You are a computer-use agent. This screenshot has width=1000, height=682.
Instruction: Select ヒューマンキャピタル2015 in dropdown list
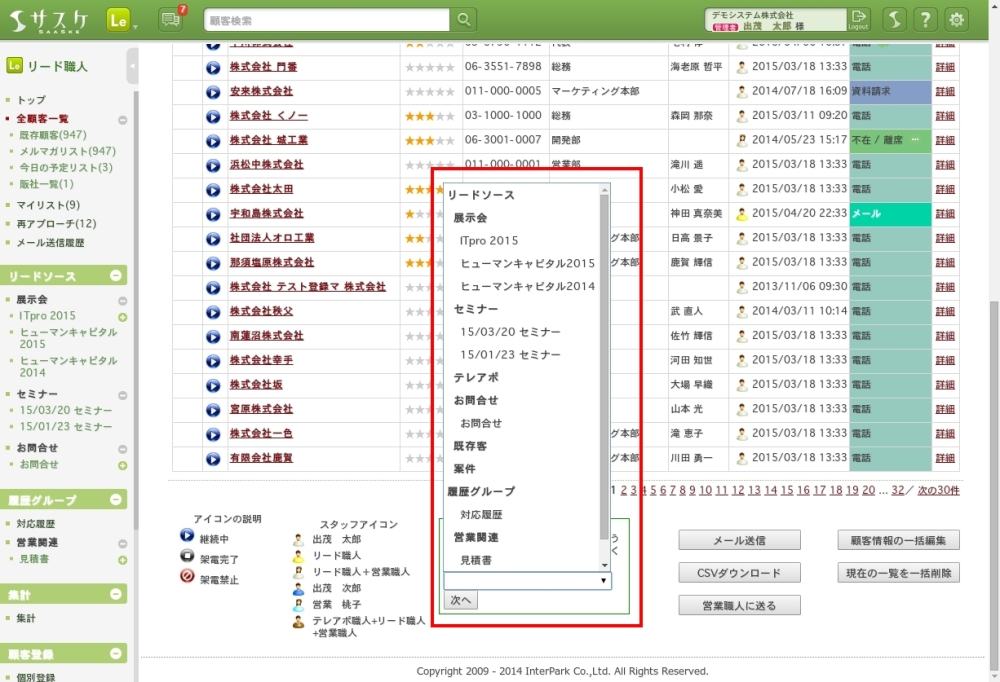pos(527,263)
